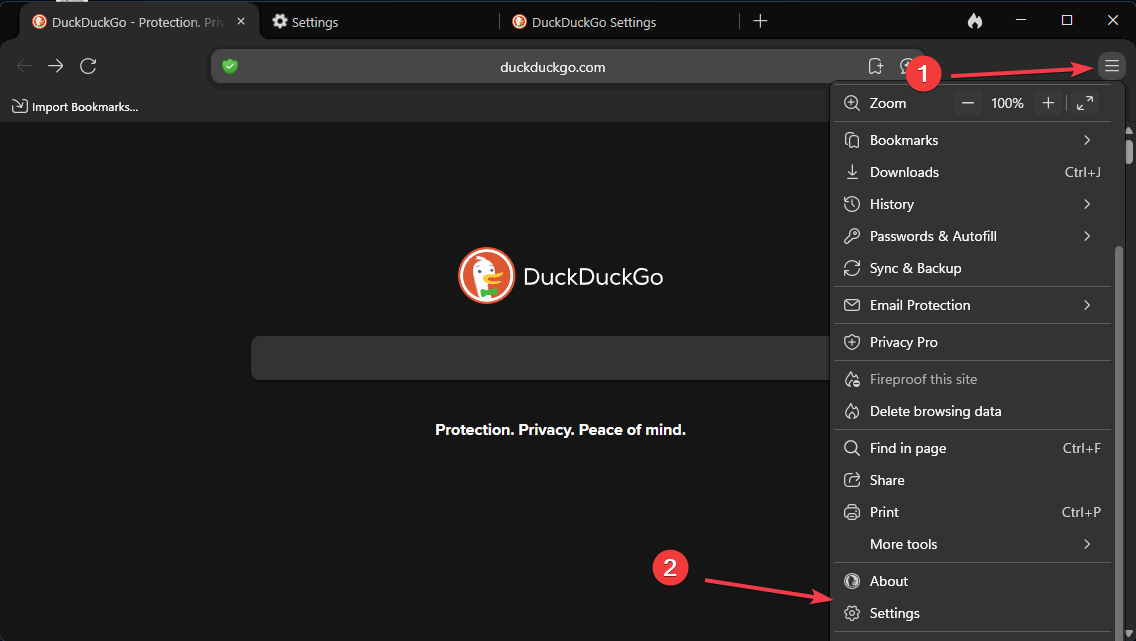Click the Email Protection envelope icon
This screenshot has width=1136, height=641.
pyautogui.click(x=852, y=305)
